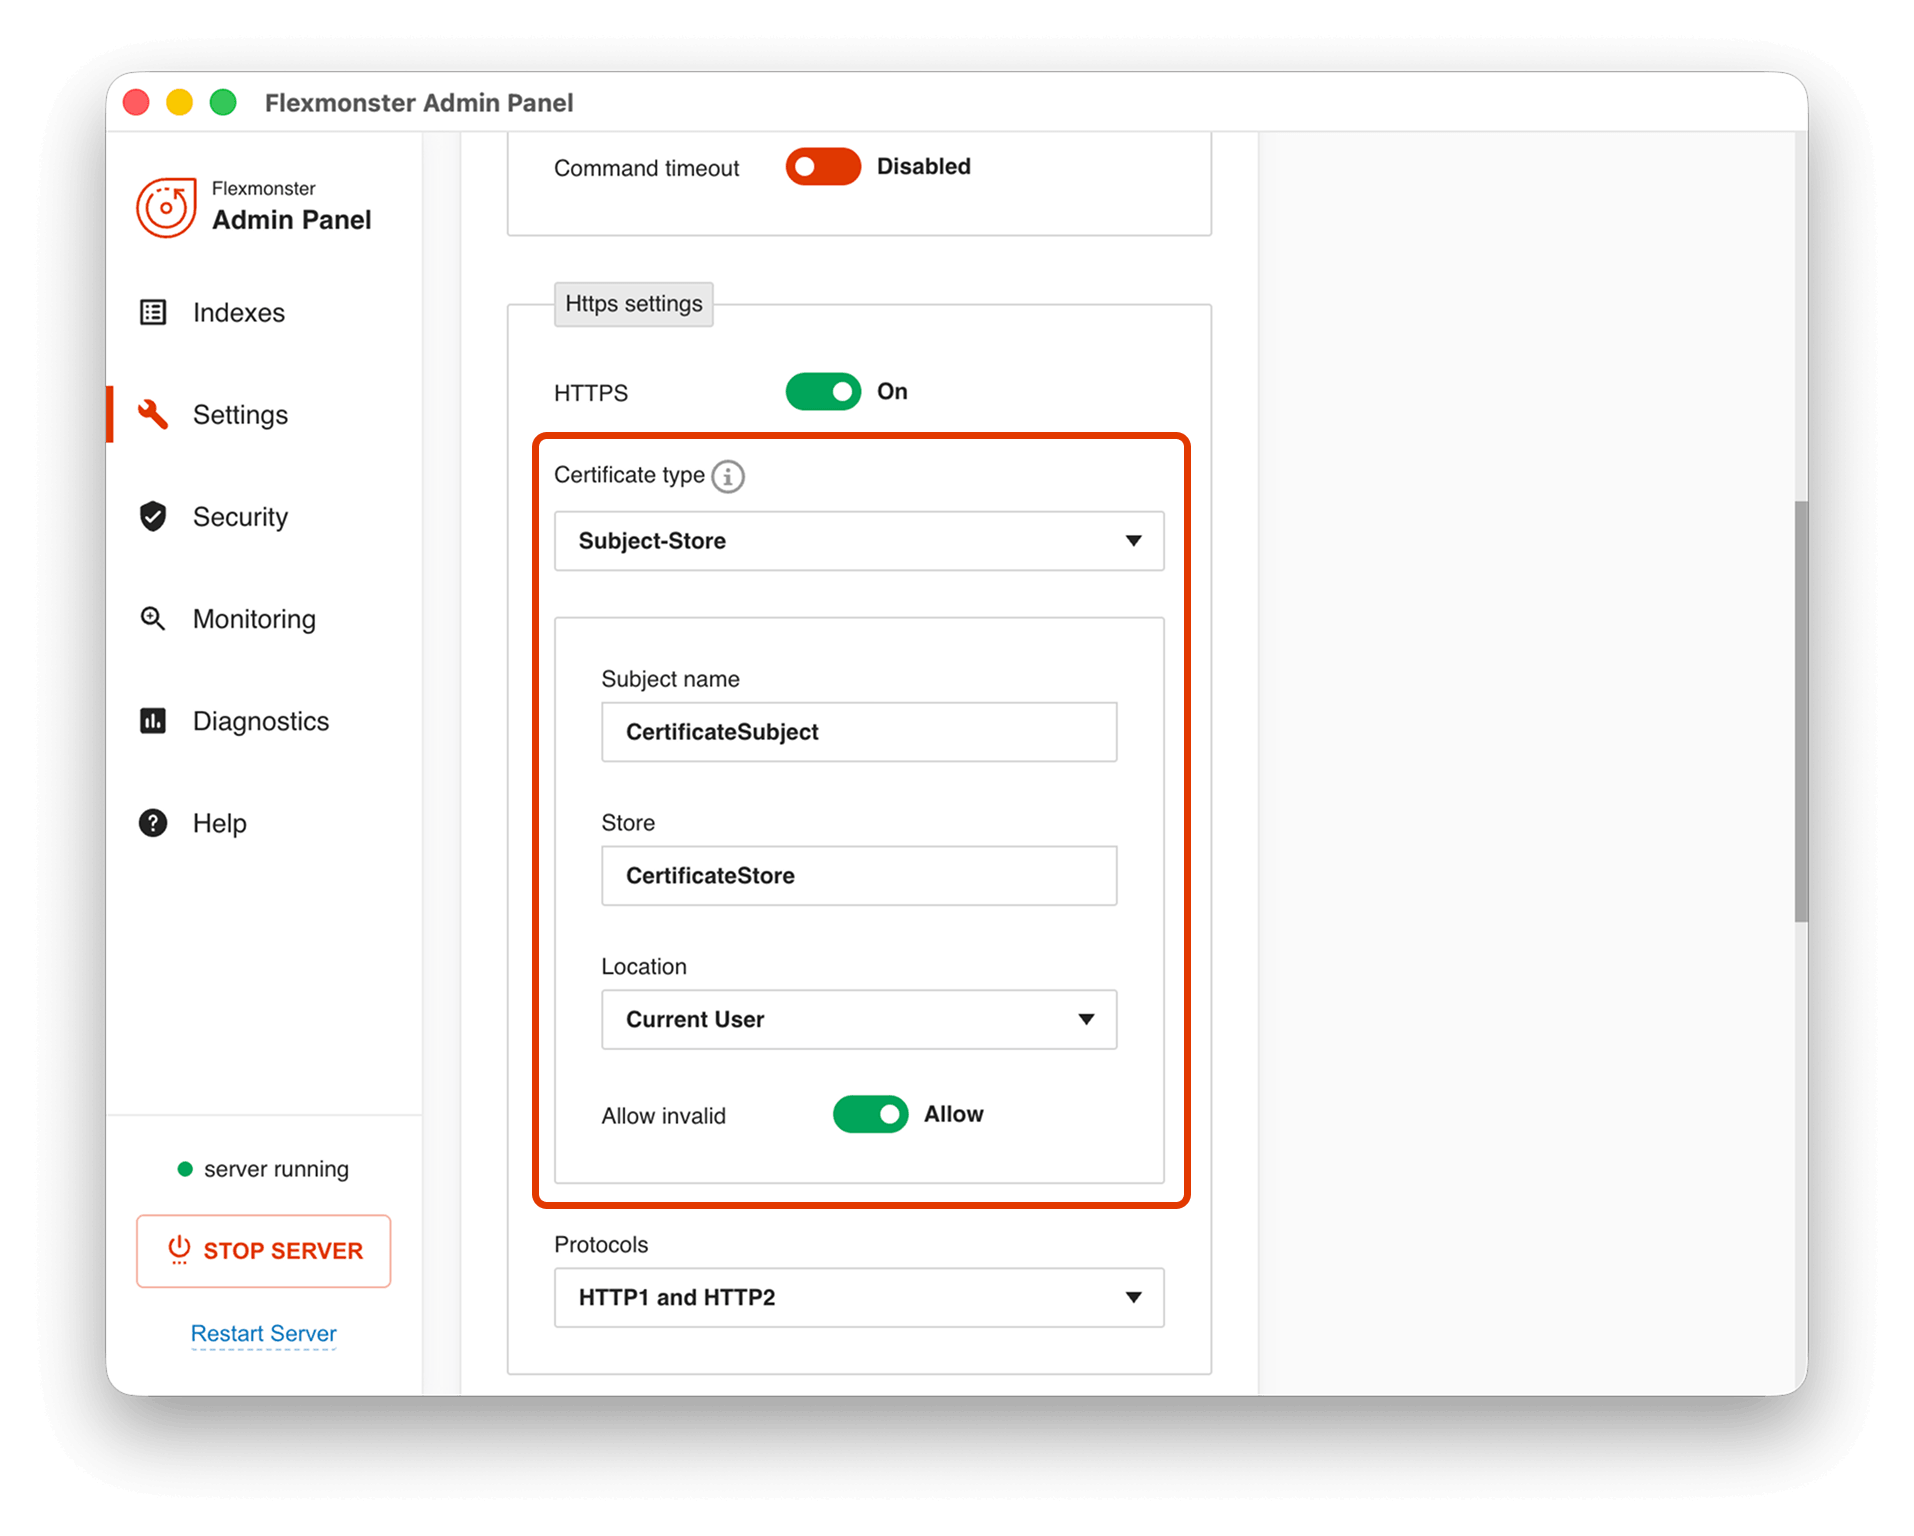Click the Restart Server link

click(x=263, y=1332)
